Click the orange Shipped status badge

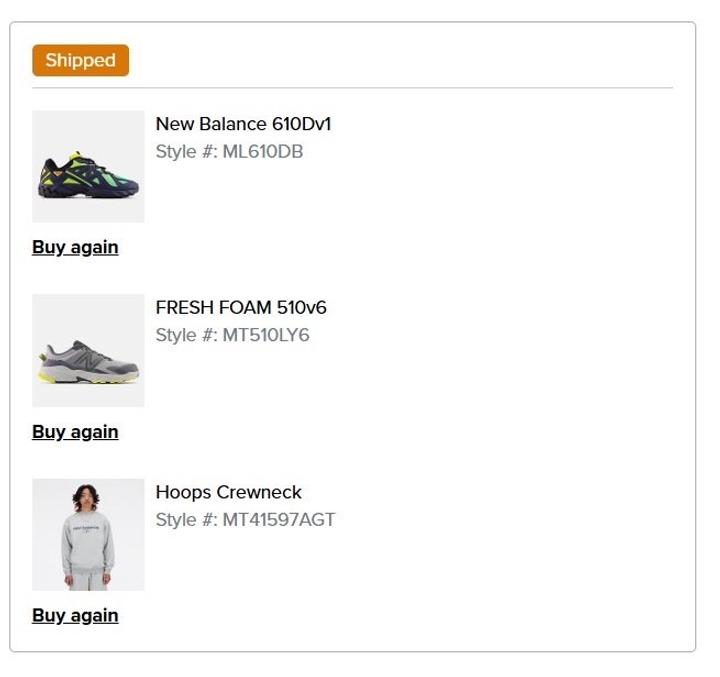click(80, 60)
